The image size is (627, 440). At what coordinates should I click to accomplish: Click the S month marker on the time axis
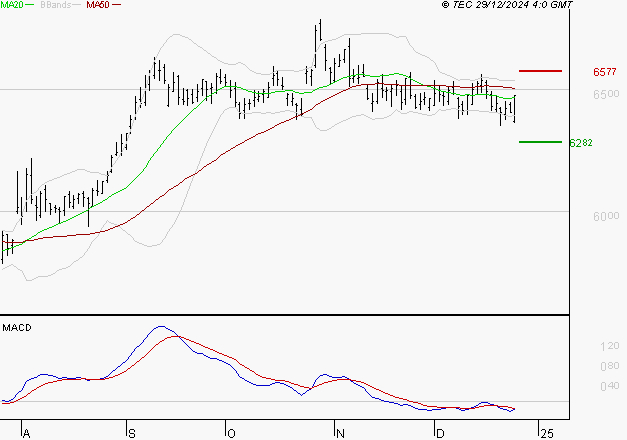coord(132,434)
